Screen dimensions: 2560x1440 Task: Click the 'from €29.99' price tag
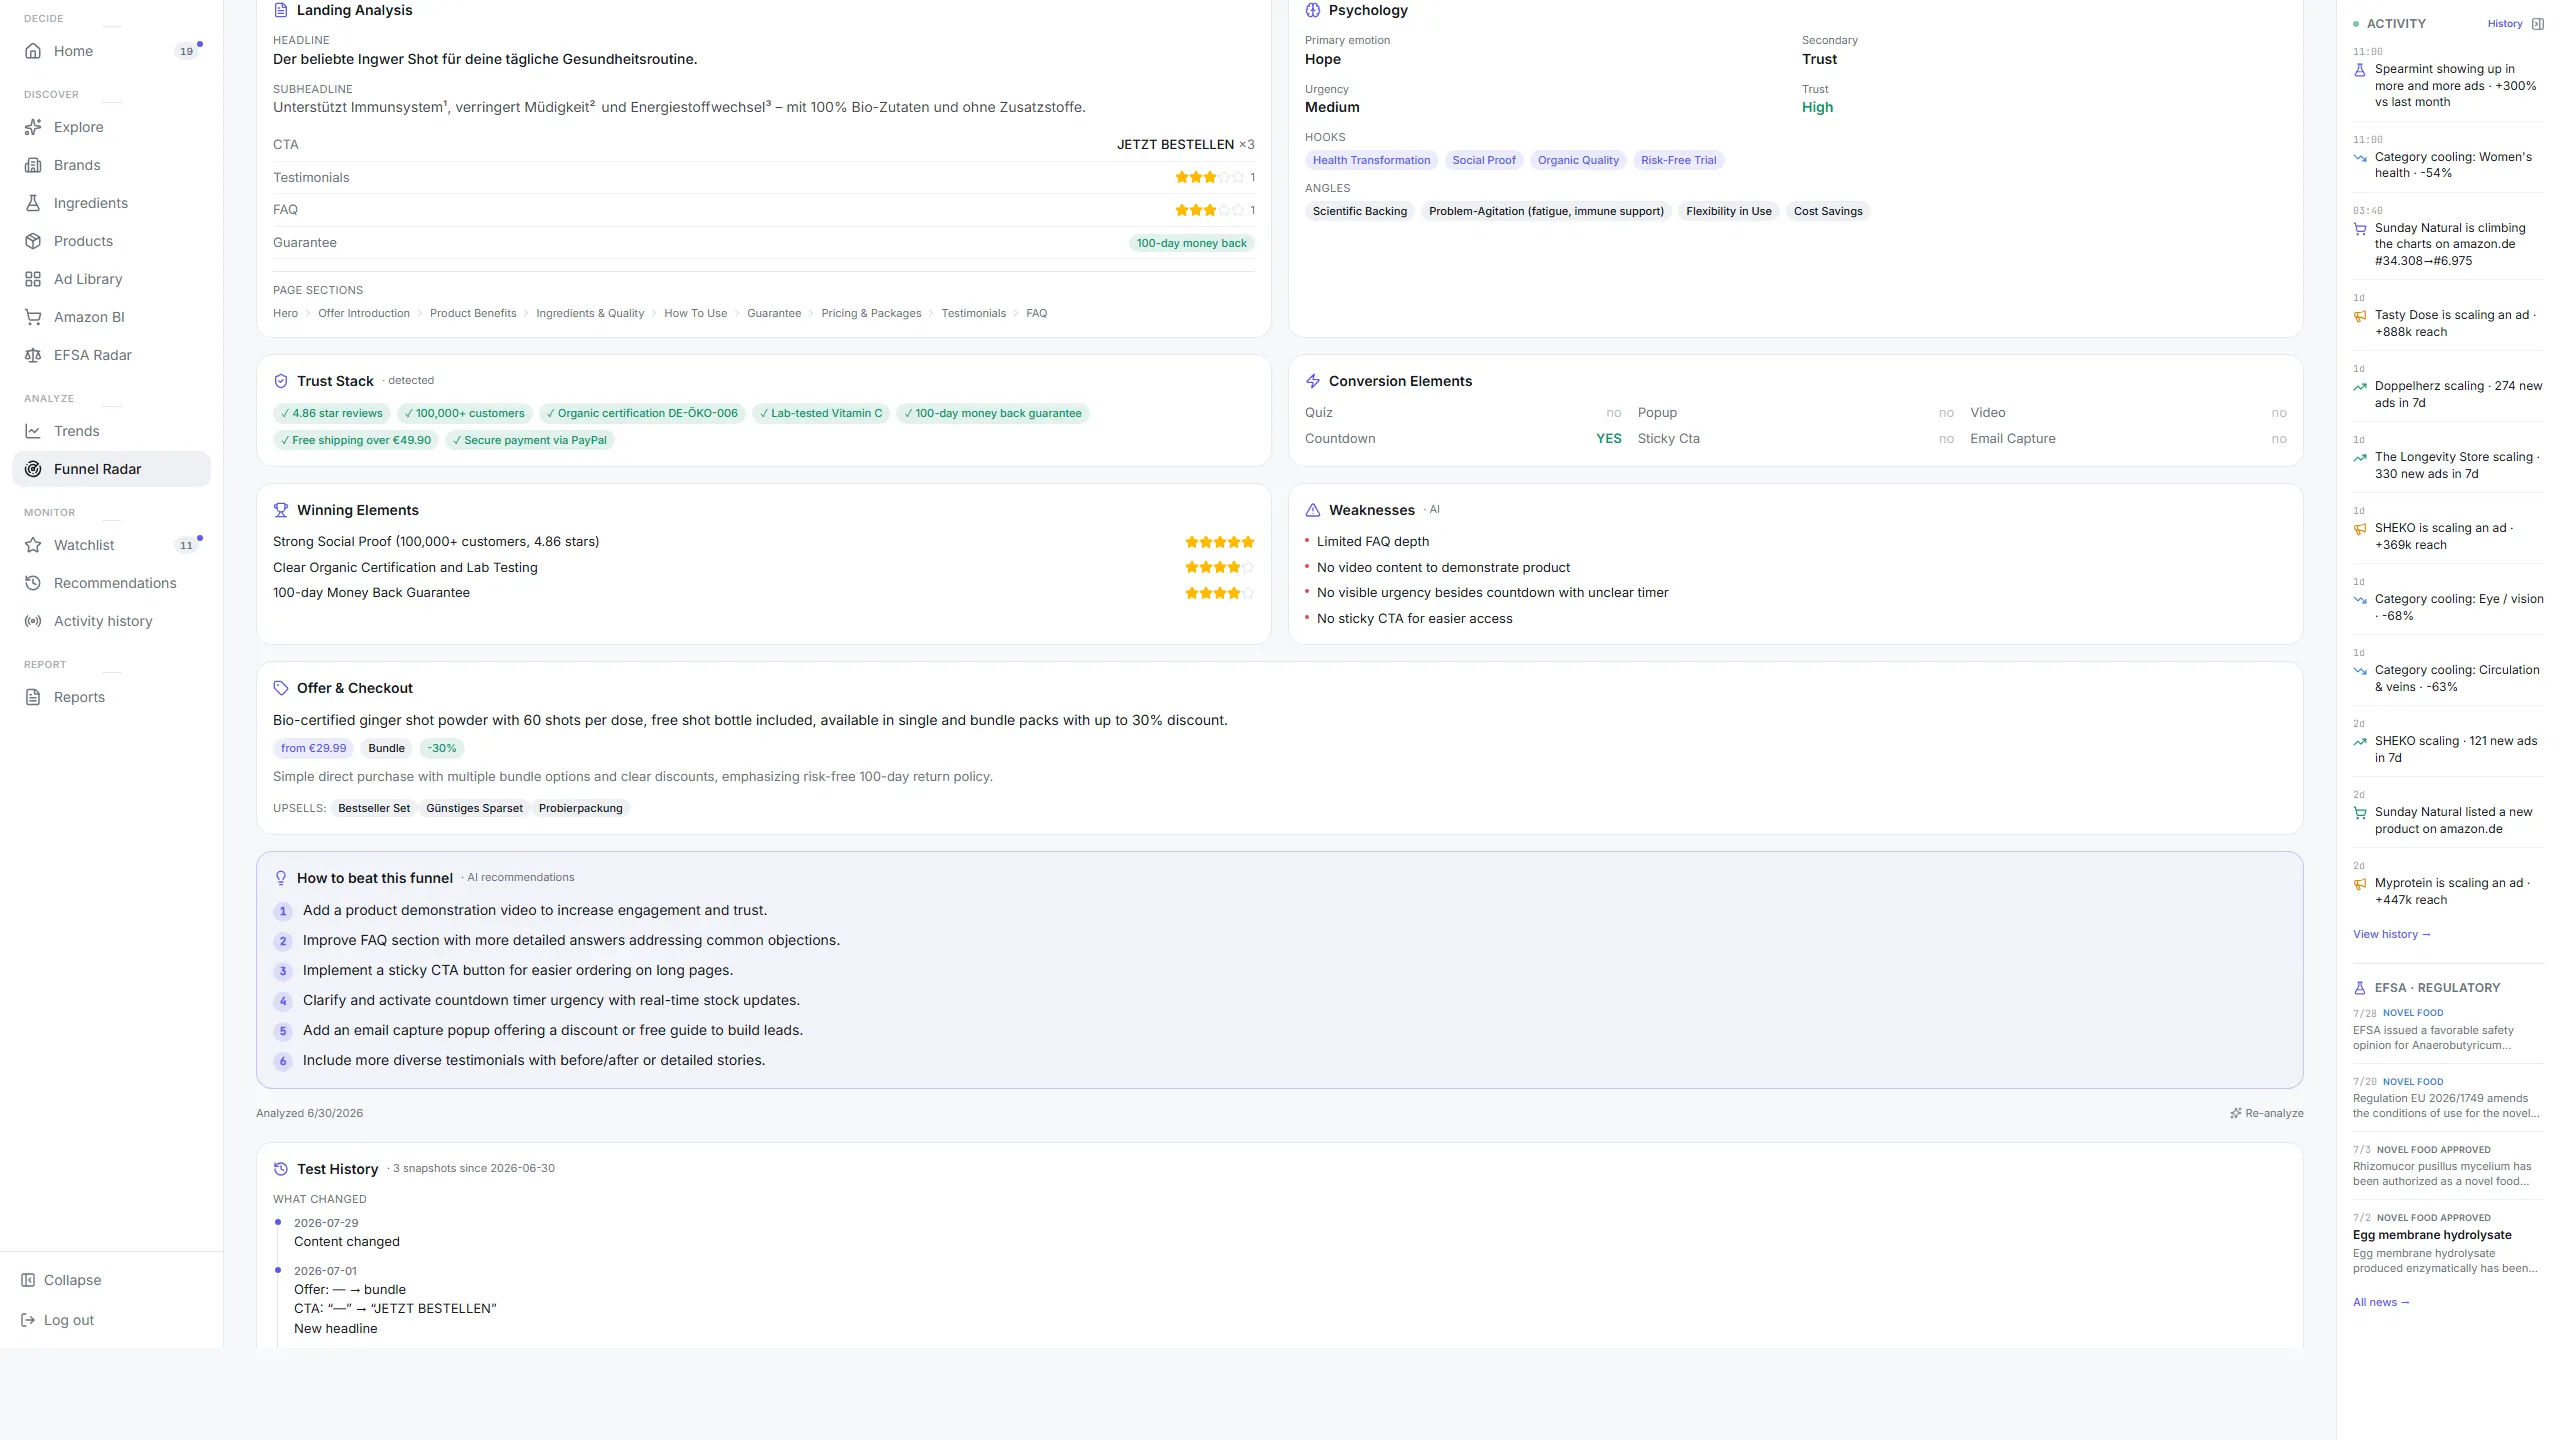(x=313, y=748)
